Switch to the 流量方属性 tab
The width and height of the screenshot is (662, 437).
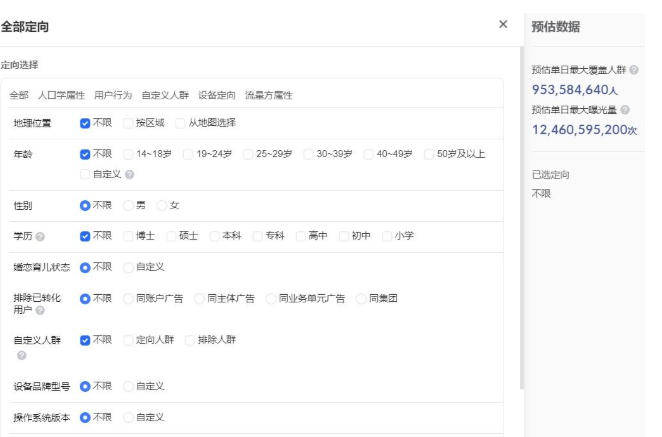point(269,95)
